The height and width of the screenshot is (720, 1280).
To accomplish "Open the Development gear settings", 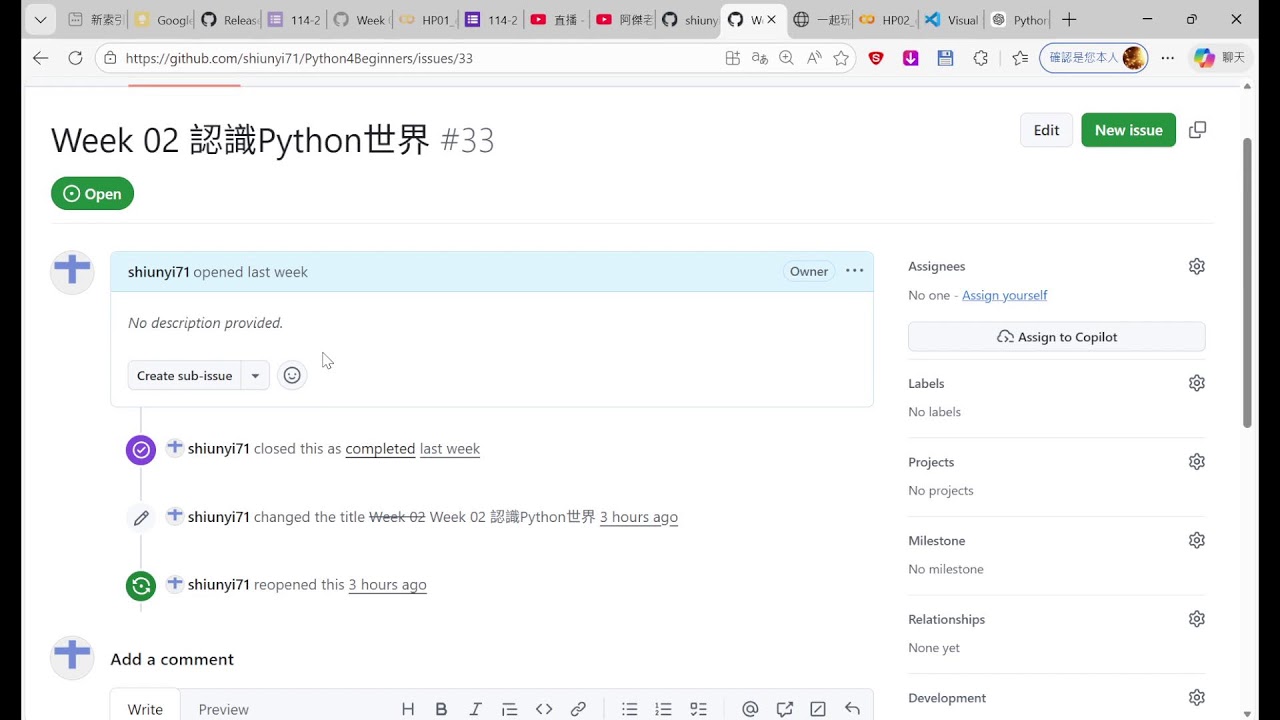I will (1196, 698).
